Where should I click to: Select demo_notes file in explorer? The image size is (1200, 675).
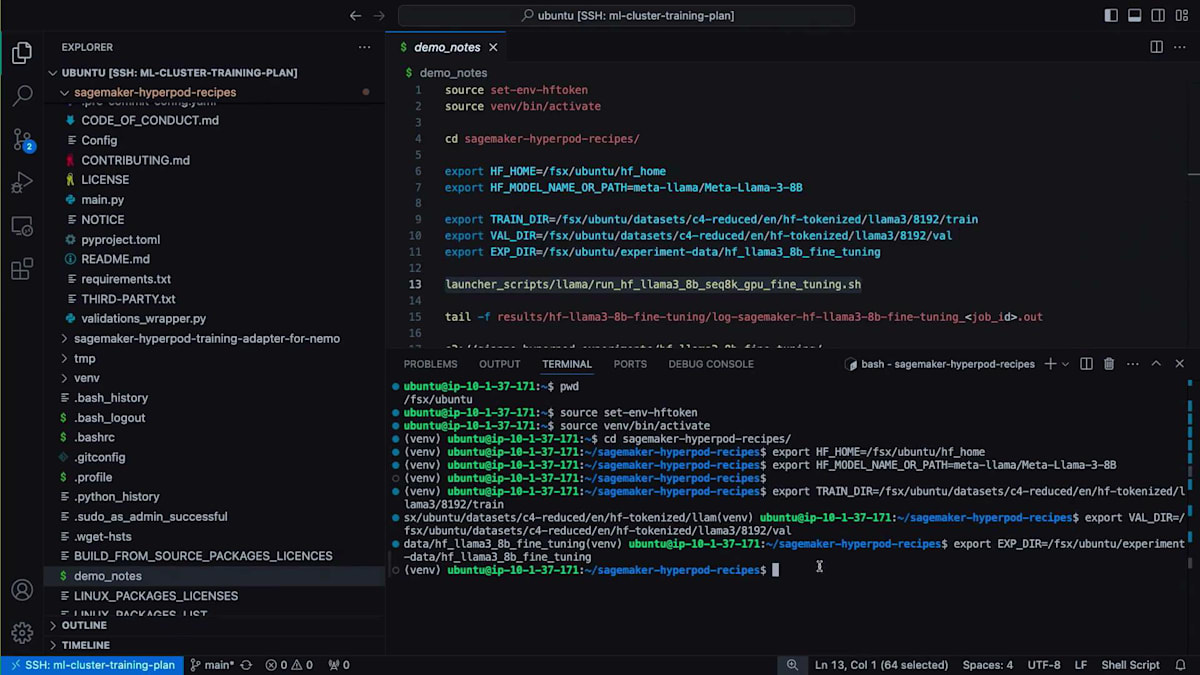click(108, 576)
